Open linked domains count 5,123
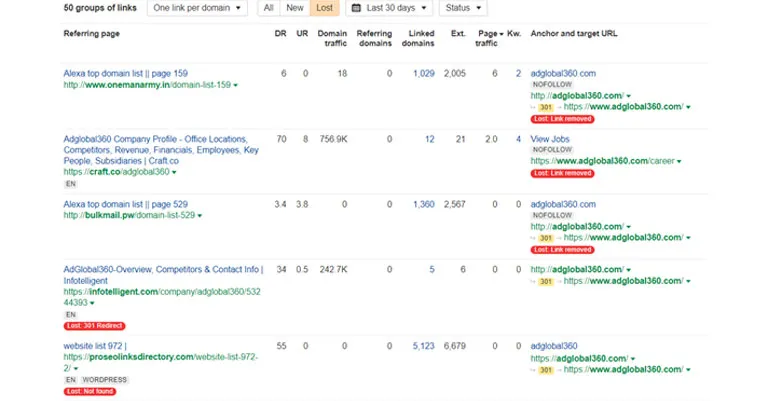 tap(424, 346)
